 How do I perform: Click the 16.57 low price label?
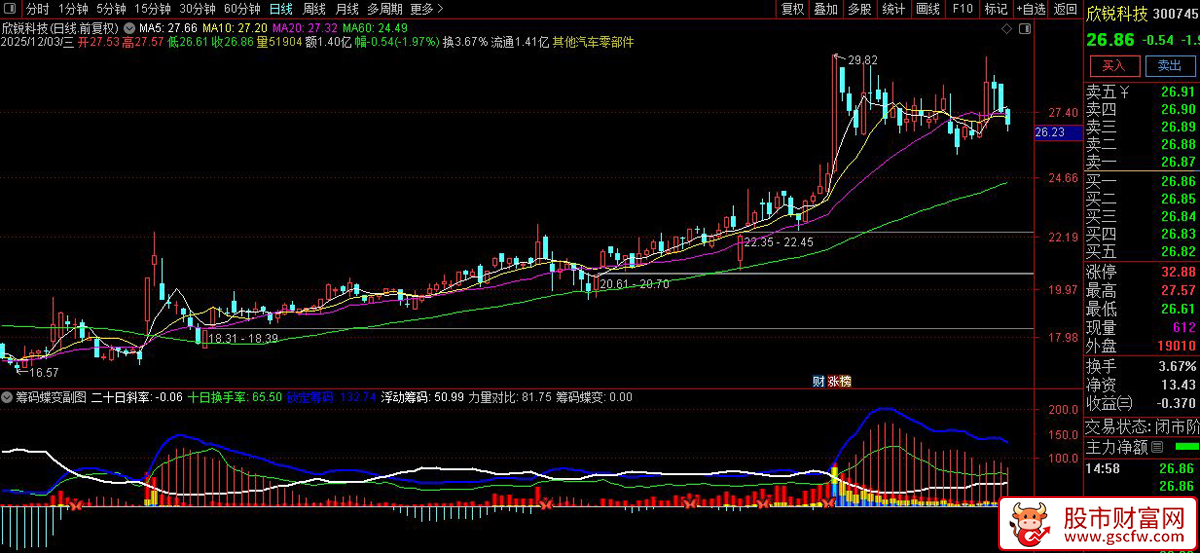43,372
